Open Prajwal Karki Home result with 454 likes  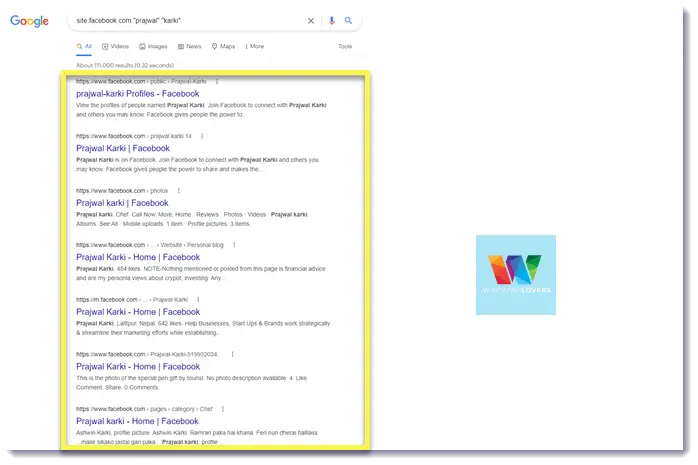138,257
